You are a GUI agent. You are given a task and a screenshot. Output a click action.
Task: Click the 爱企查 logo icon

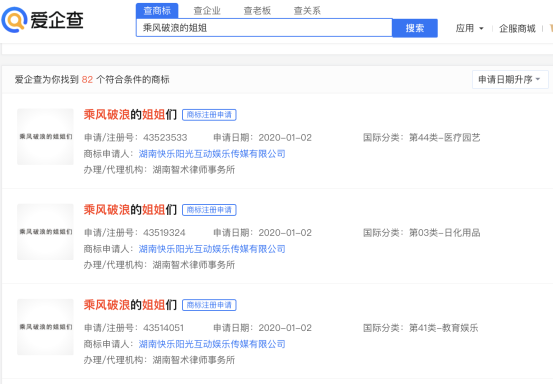pos(14,20)
